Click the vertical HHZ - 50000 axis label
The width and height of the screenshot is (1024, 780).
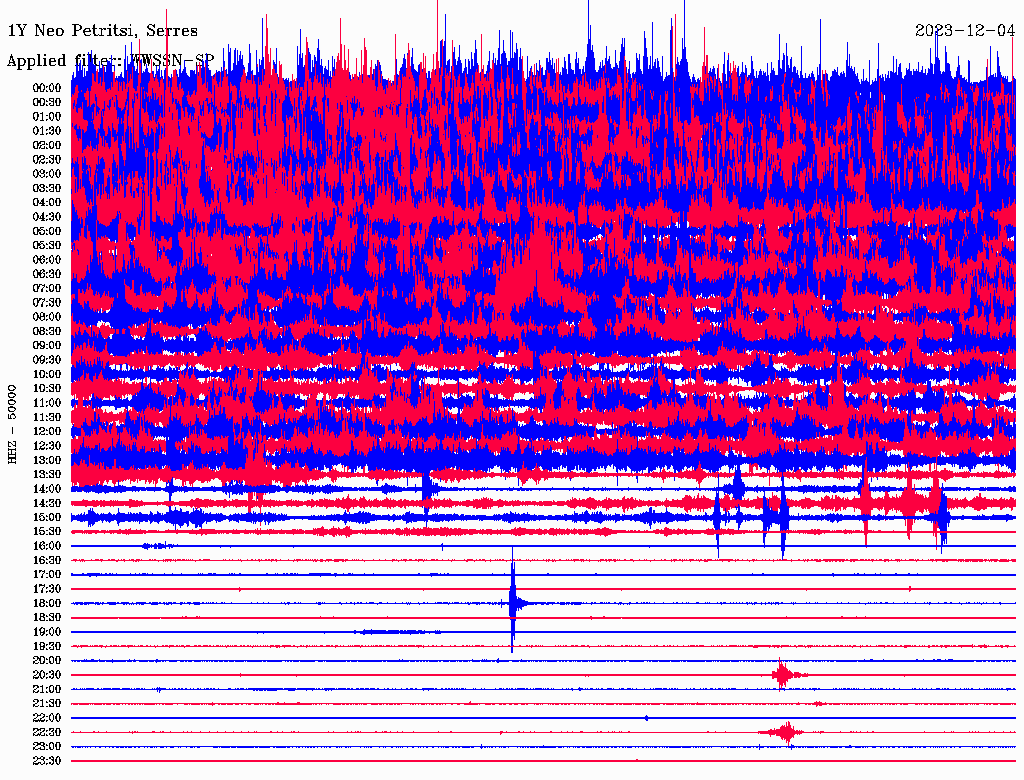(12, 424)
